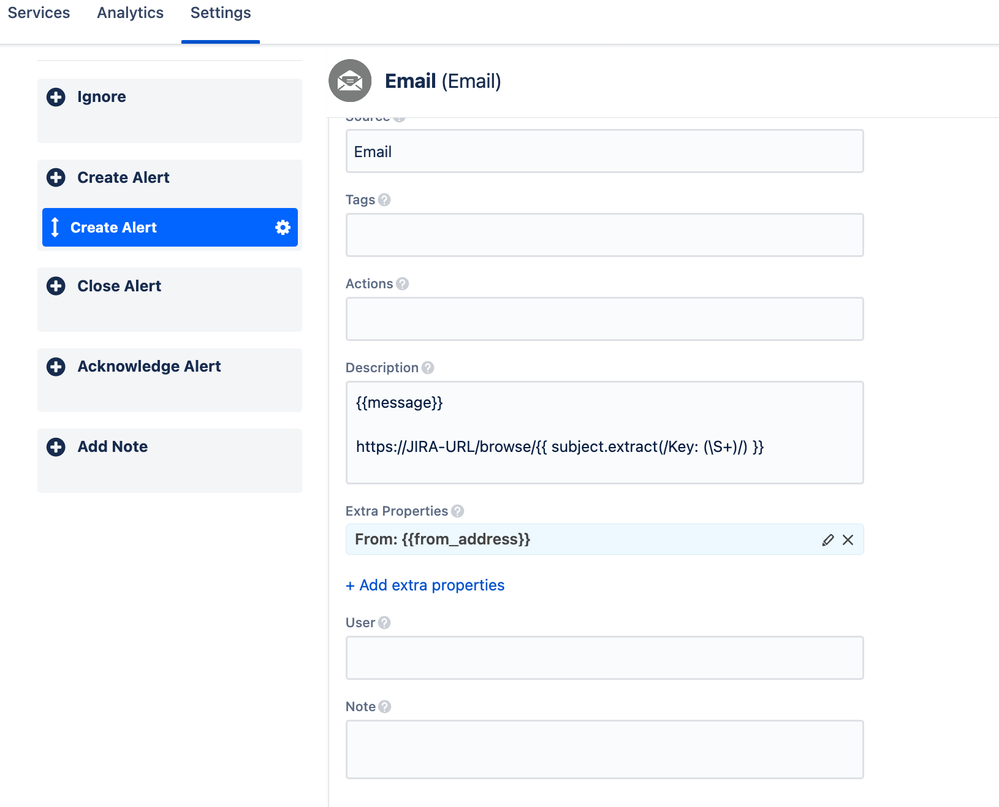Viewport: 999px width, 807px height.
Task: Remove the From extra property
Action: (848, 540)
